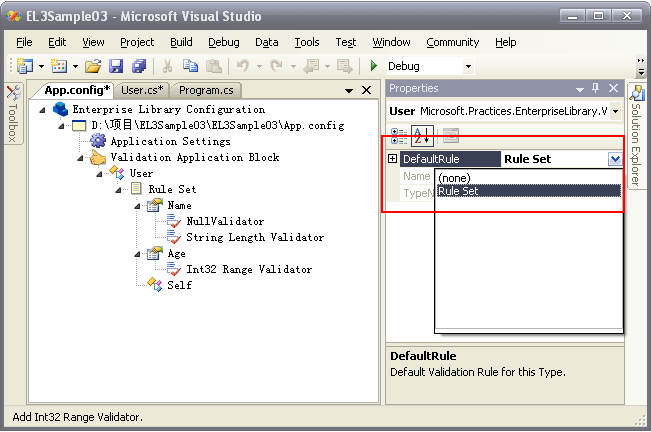Click the Save All icon
This screenshot has height=432, width=651.
point(139,66)
